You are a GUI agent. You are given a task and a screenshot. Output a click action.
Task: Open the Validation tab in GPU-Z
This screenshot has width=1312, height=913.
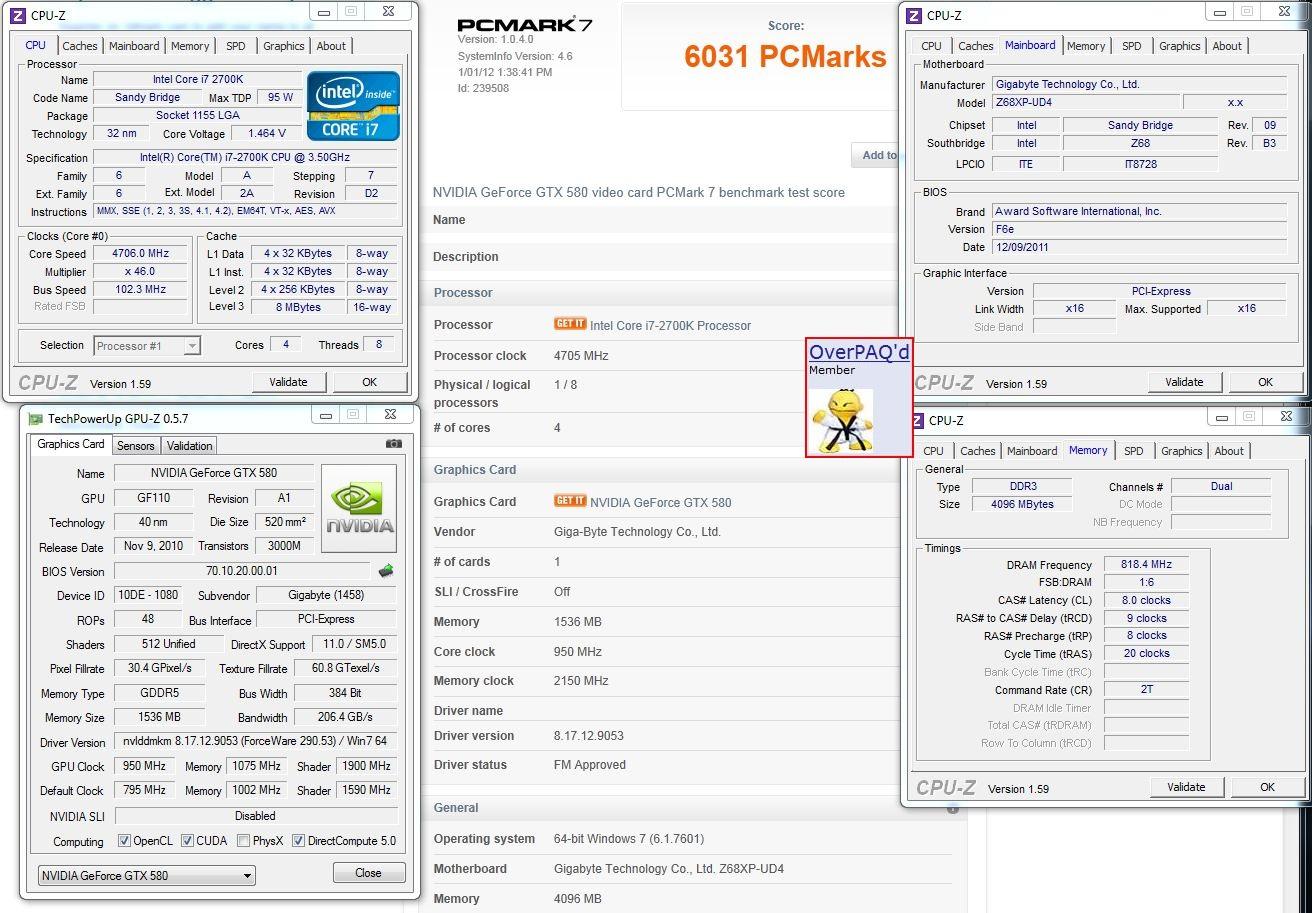click(x=189, y=446)
